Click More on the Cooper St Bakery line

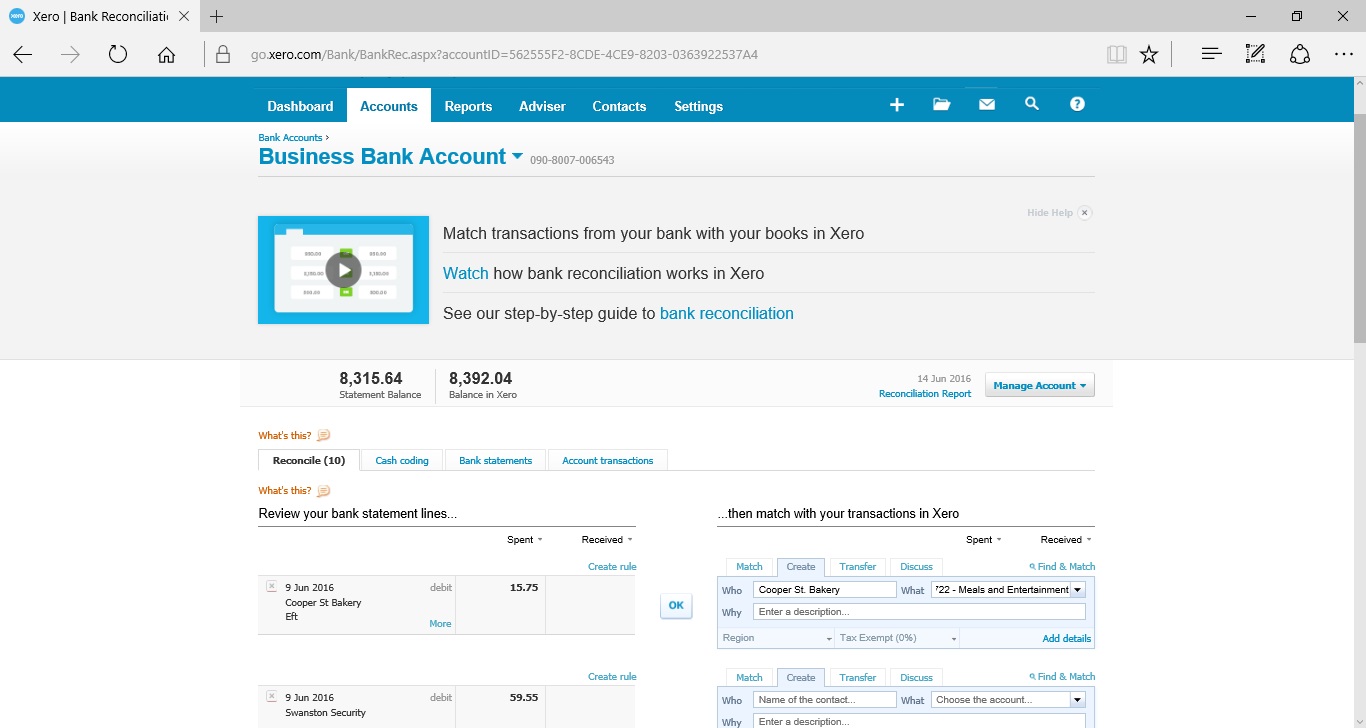[x=440, y=623]
